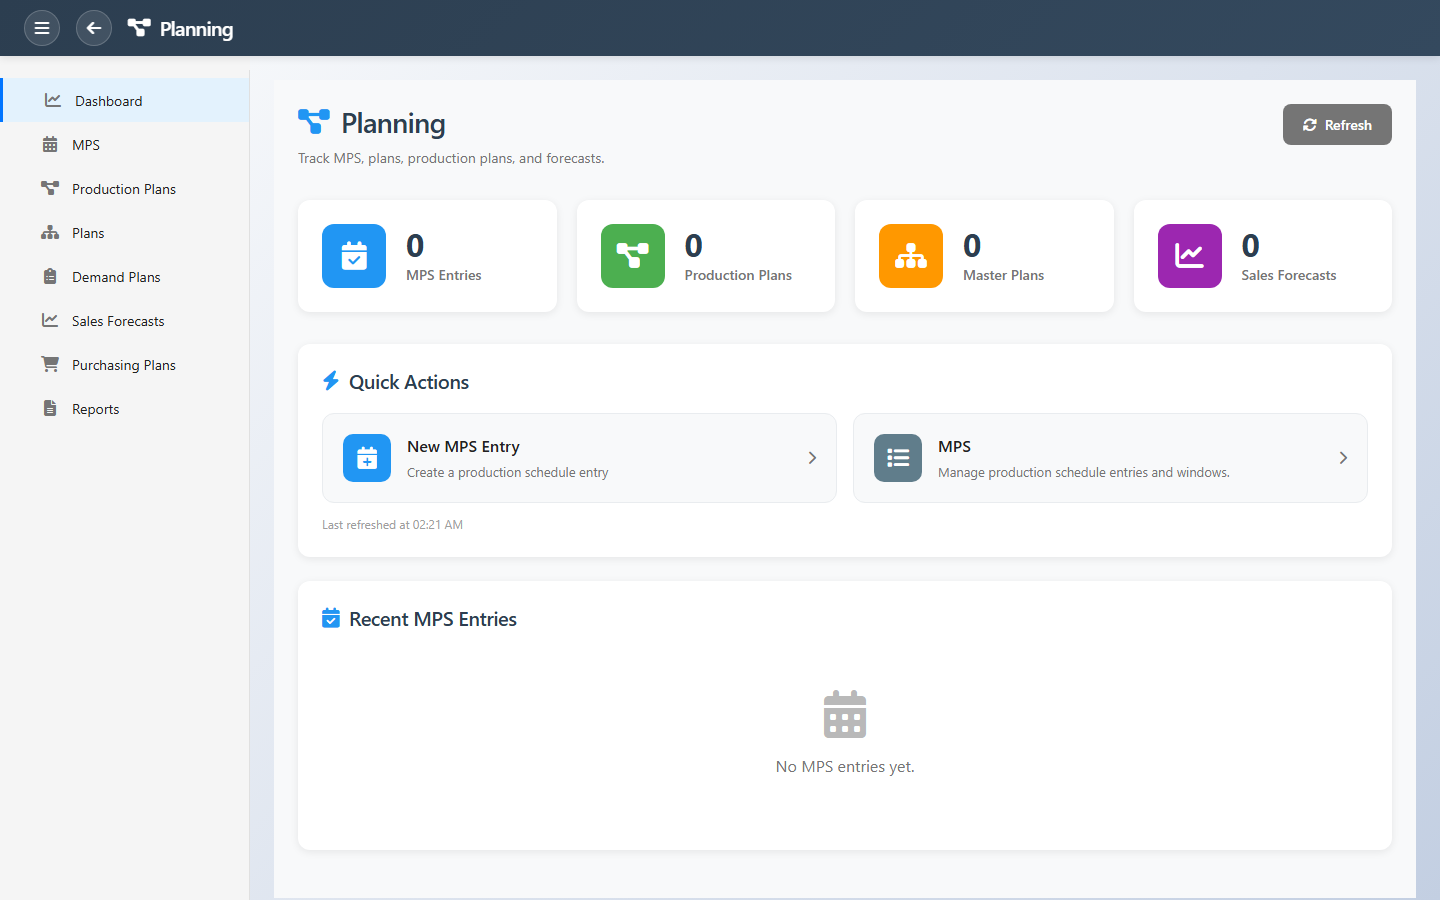Click the New MPS Entry calendar-plus icon

pos(367,458)
